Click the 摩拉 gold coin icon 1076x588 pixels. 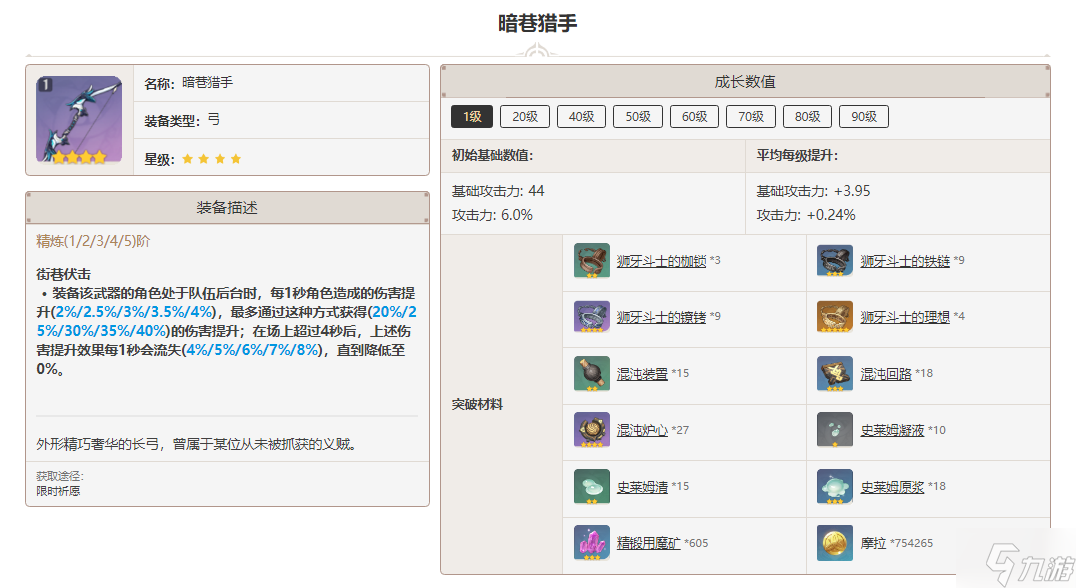(835, 543)
